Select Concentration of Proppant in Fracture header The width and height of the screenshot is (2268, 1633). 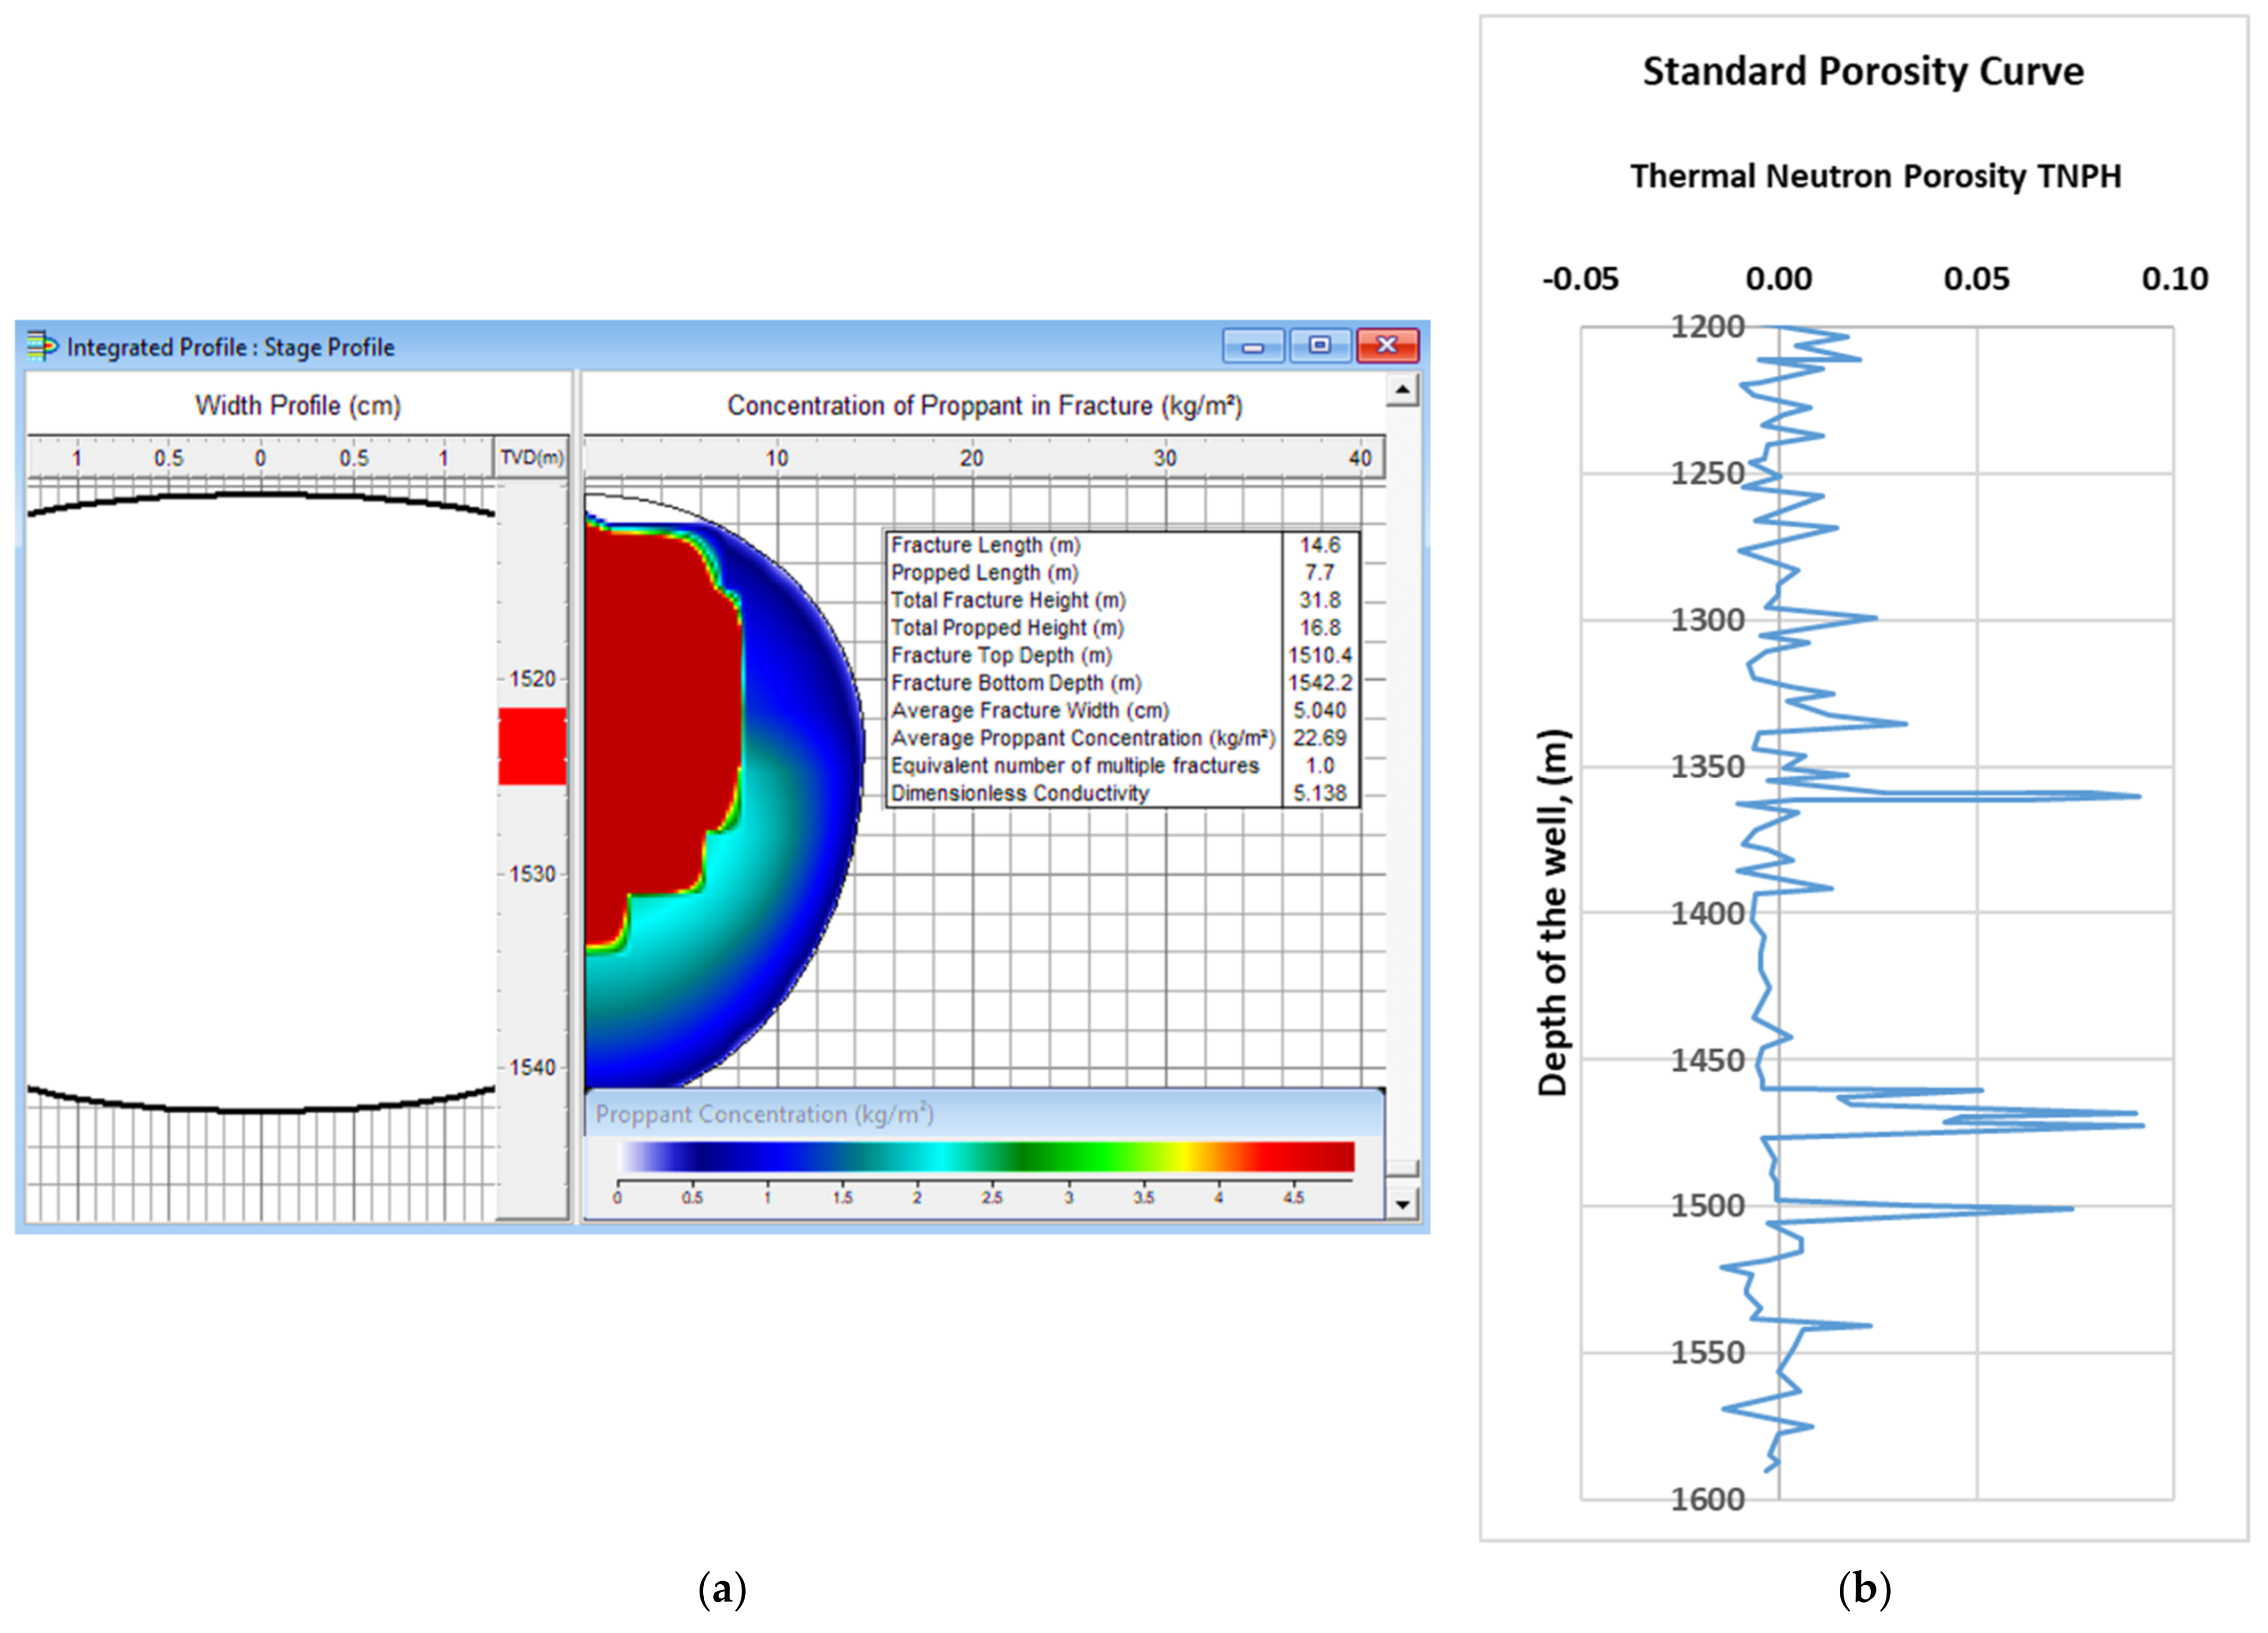pyautogui.click(x=984, y=405)
